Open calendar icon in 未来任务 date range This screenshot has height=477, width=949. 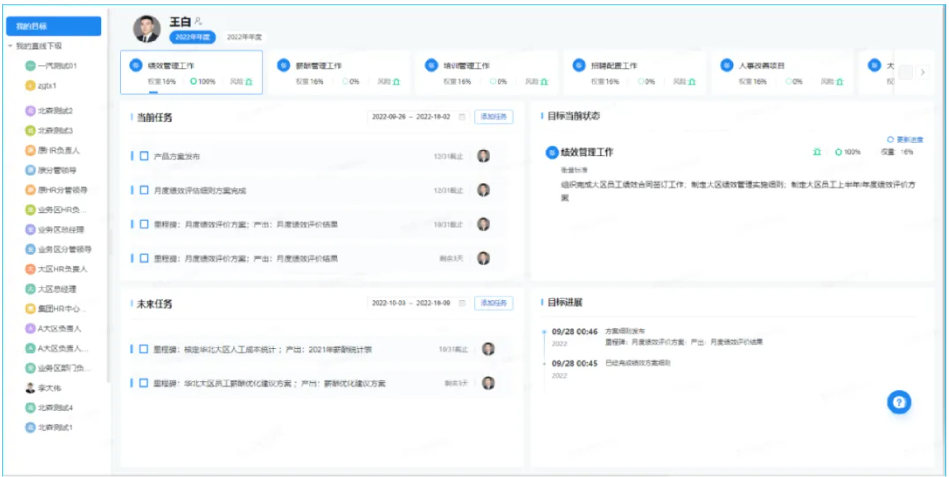tap(462, 303)
